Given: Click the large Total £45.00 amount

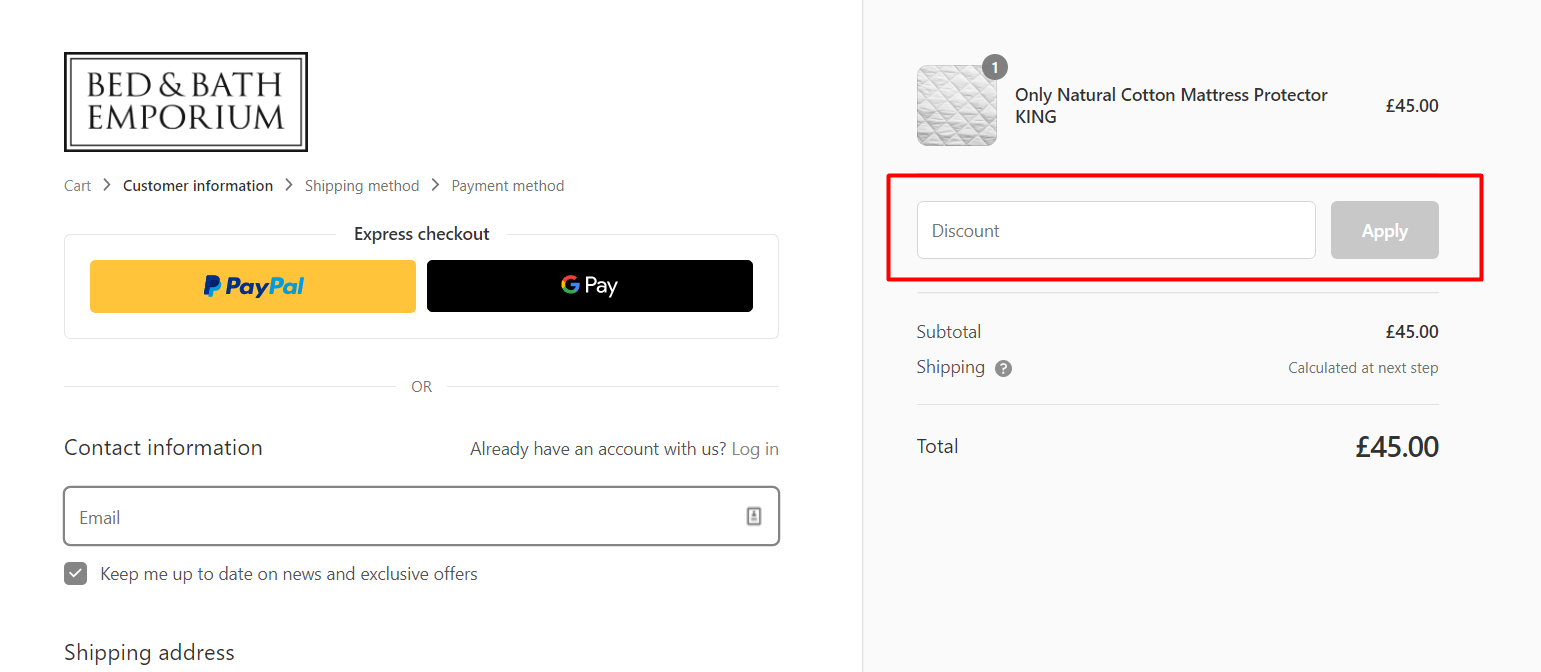Looking at the screenshot, I should click(x=1397, y=446).
